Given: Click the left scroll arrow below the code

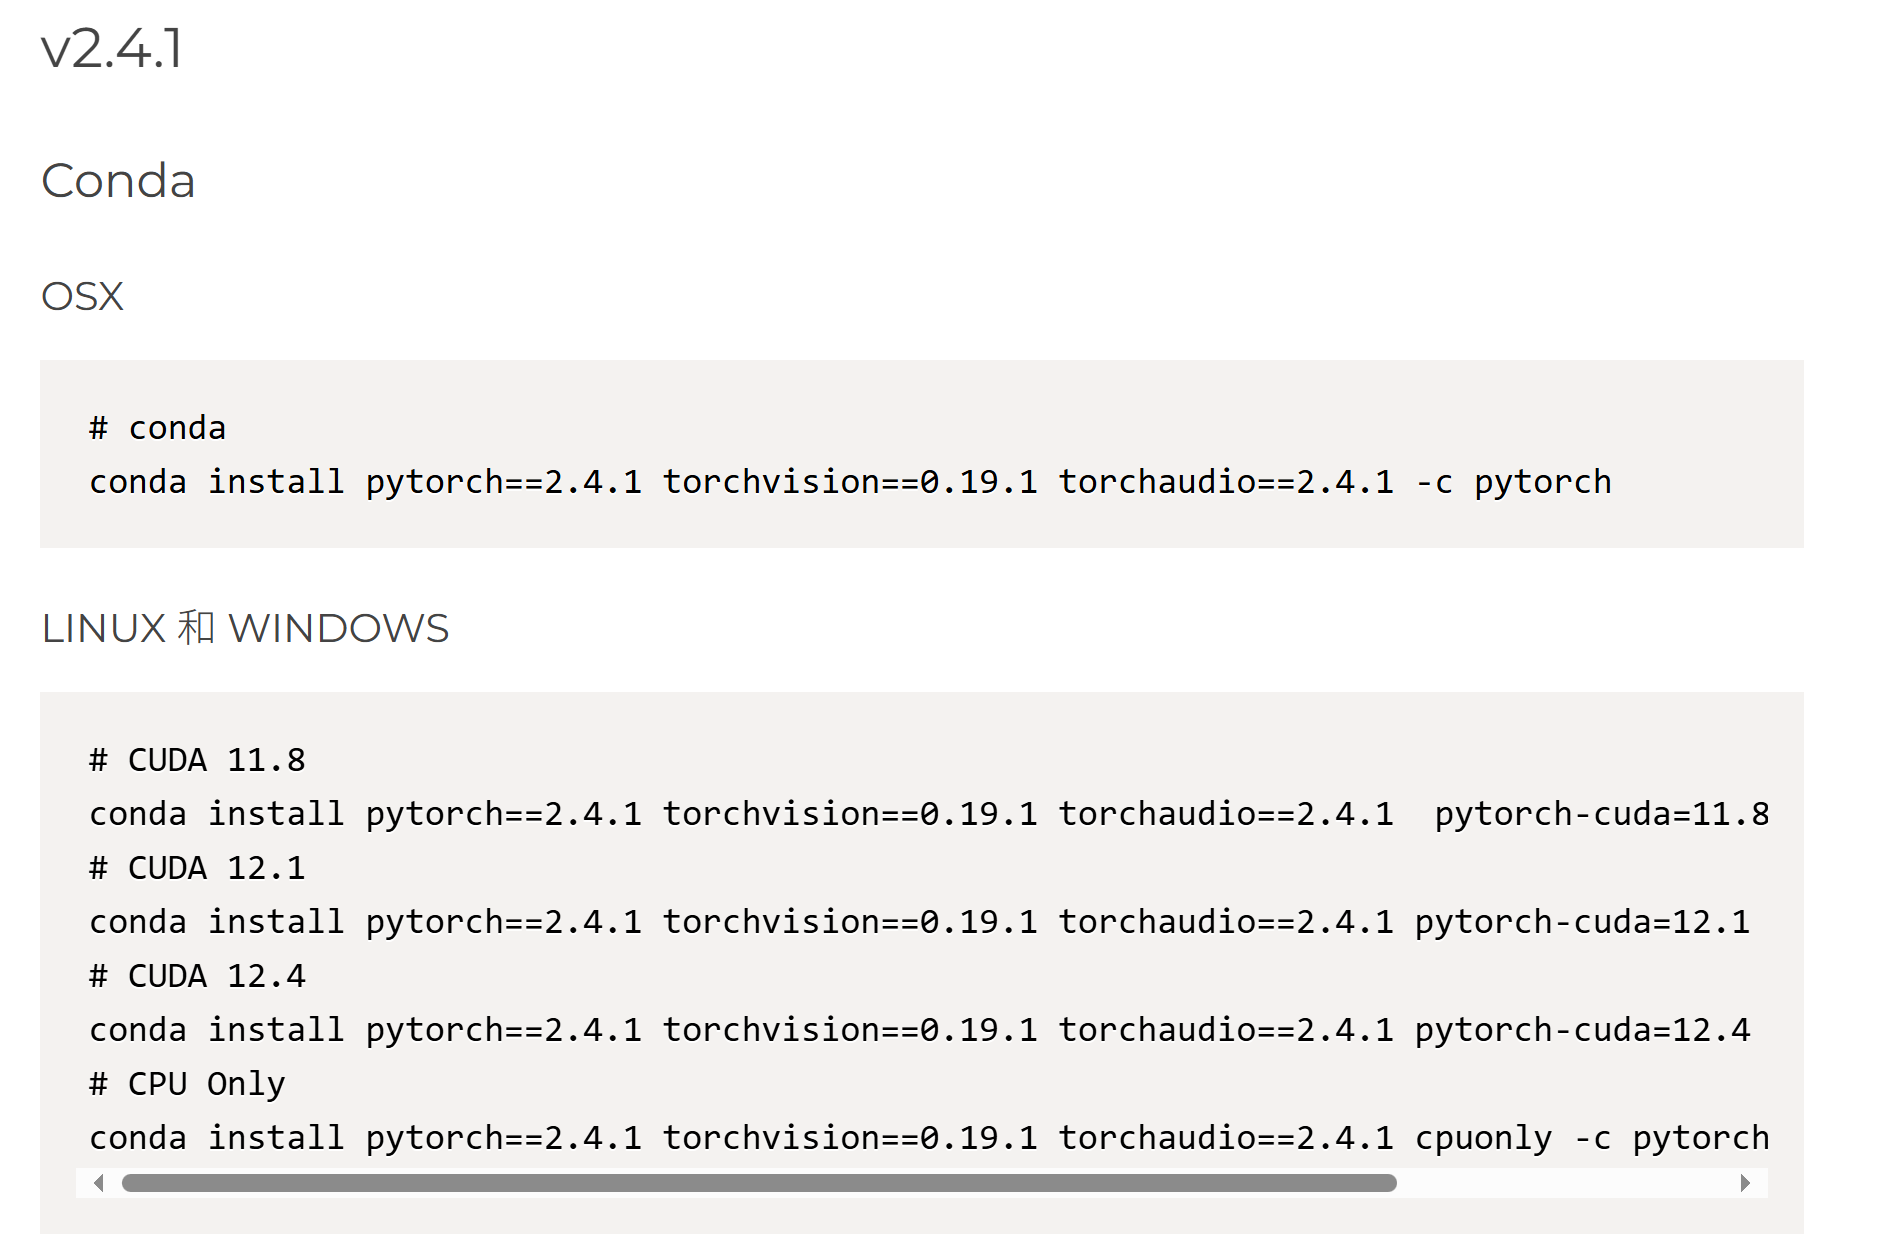Looking at the screenshot, I should pos(98,1182).
